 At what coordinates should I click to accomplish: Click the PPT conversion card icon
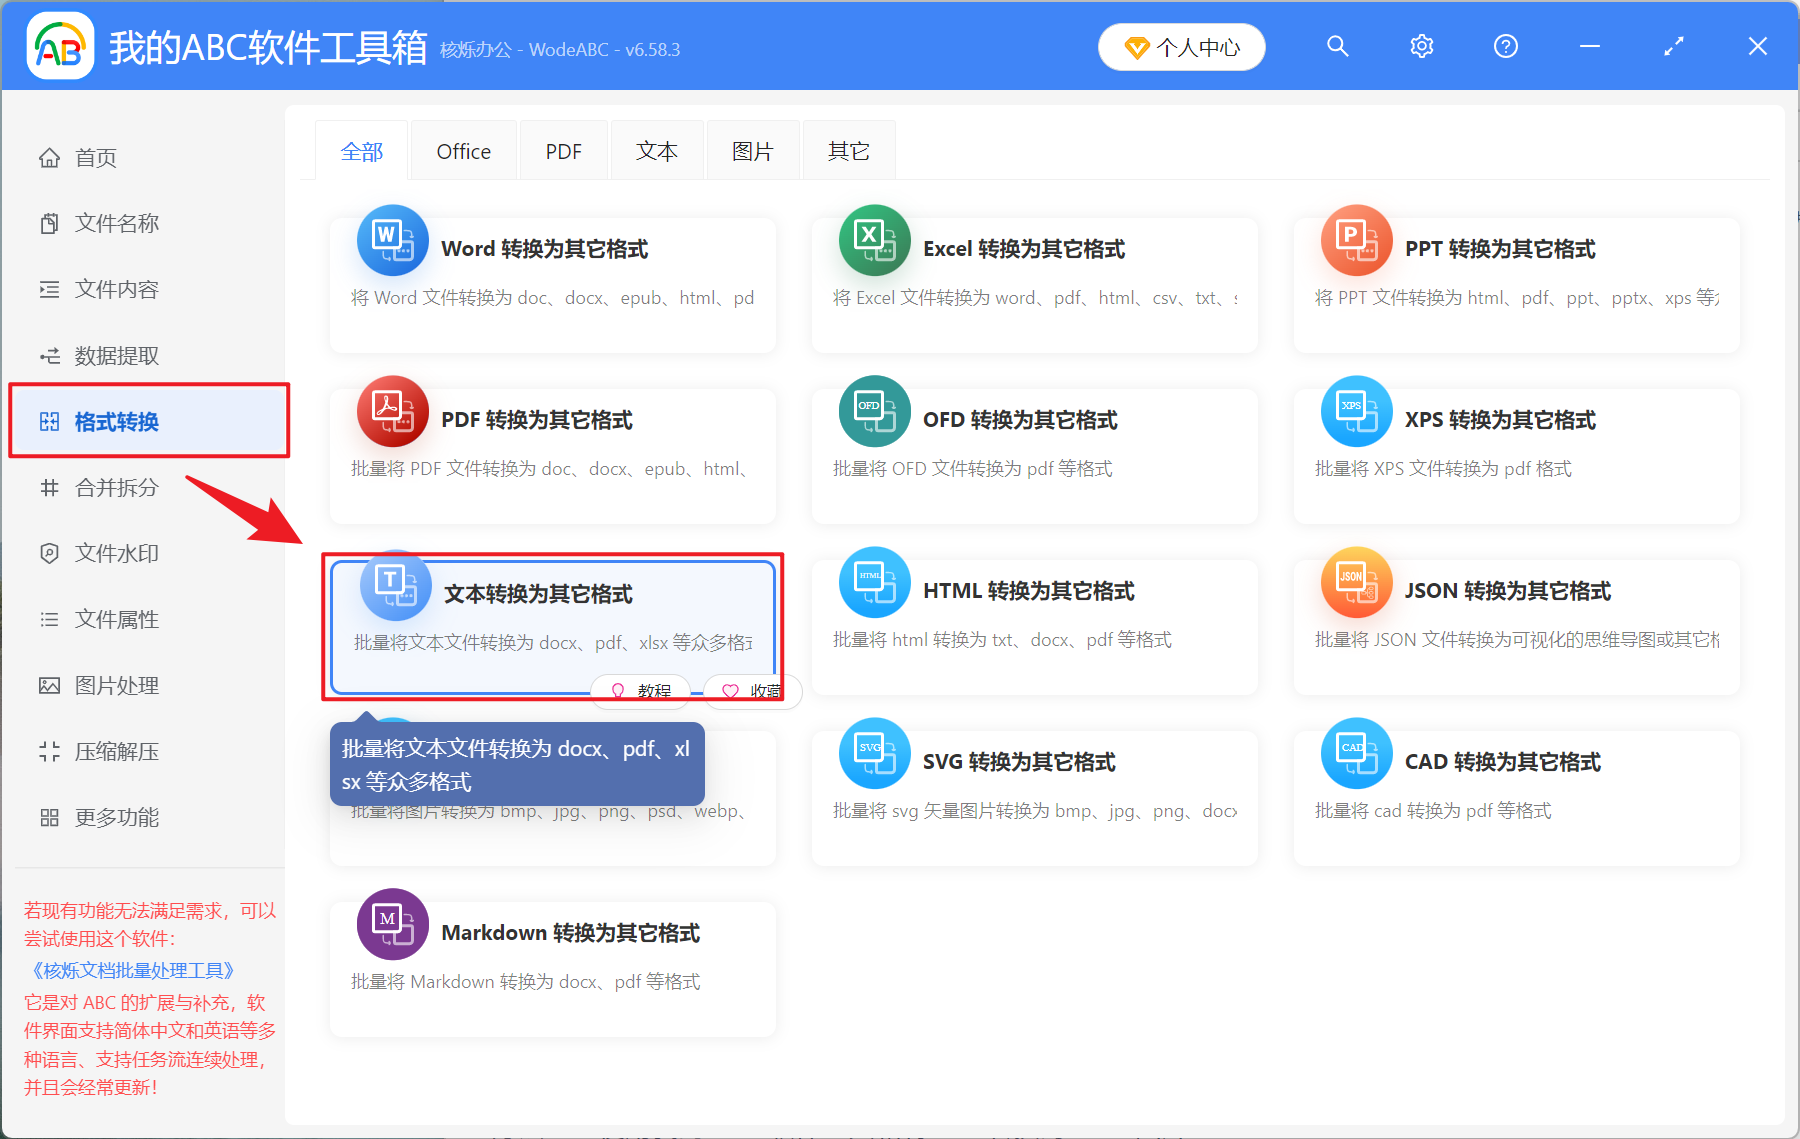pos(1356,241)
